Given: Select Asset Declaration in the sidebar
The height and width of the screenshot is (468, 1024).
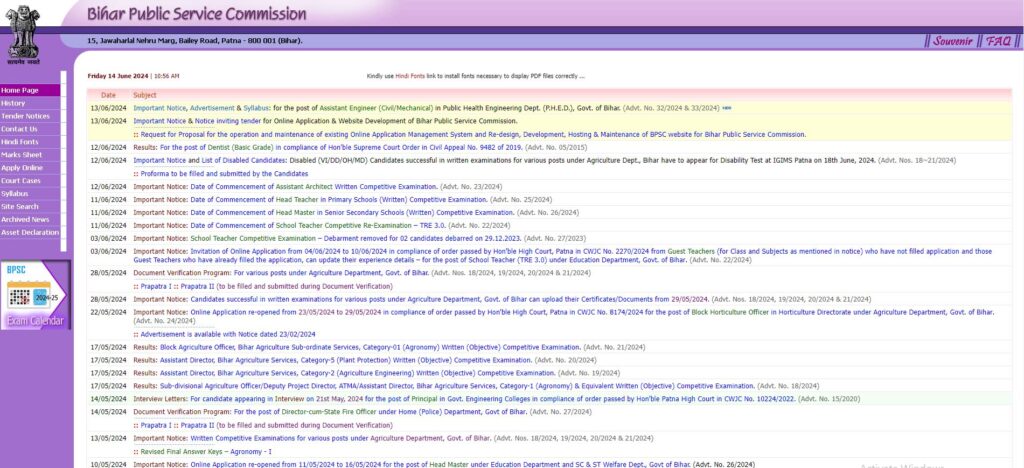Looking at the screenshot, I should pos(30,232).
